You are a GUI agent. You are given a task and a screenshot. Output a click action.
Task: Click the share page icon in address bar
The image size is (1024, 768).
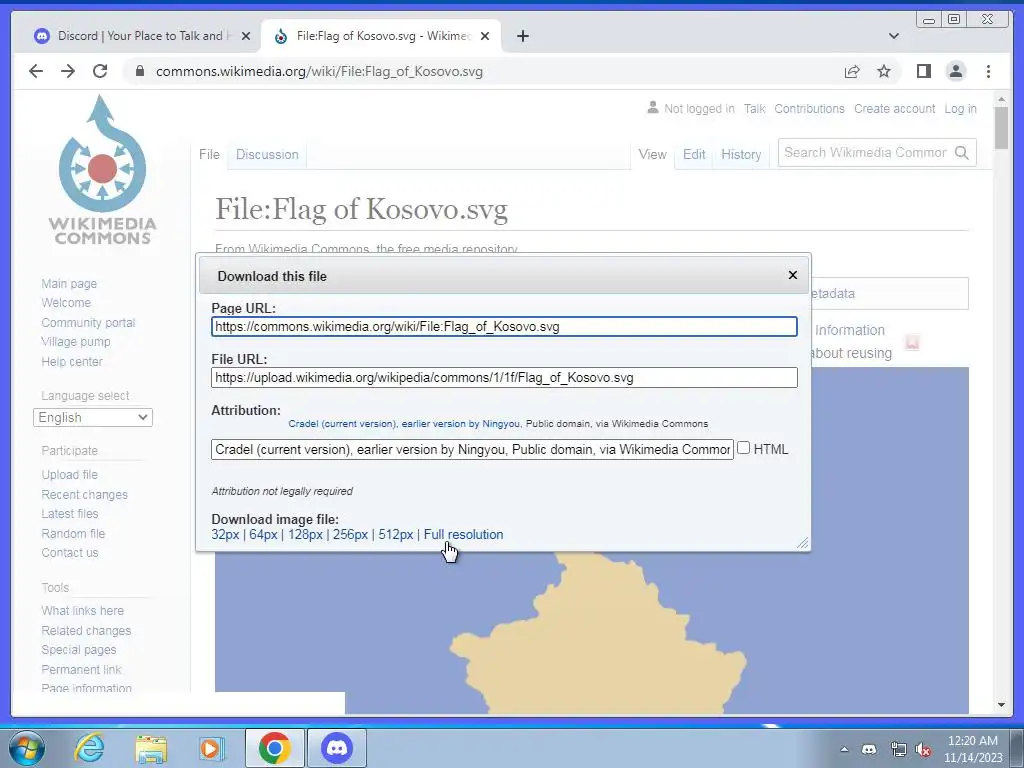click(852, 72)
